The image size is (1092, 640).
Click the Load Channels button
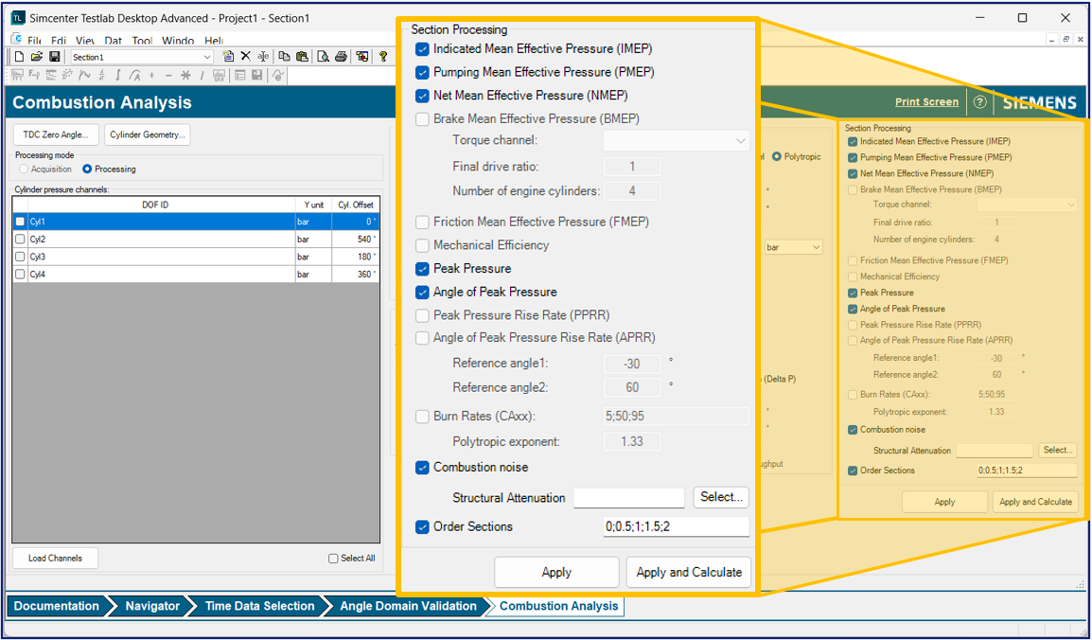pyautogui.click(x=55, y=558)
